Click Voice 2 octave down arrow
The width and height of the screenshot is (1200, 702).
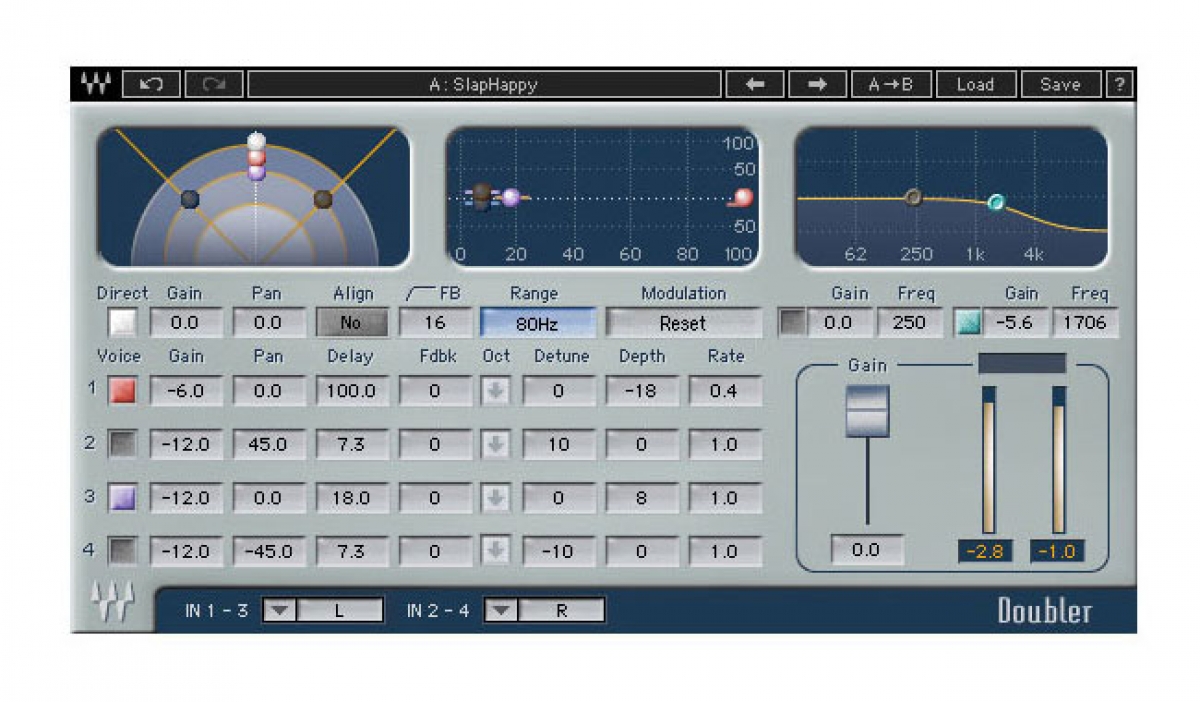(x=495, y=444)
